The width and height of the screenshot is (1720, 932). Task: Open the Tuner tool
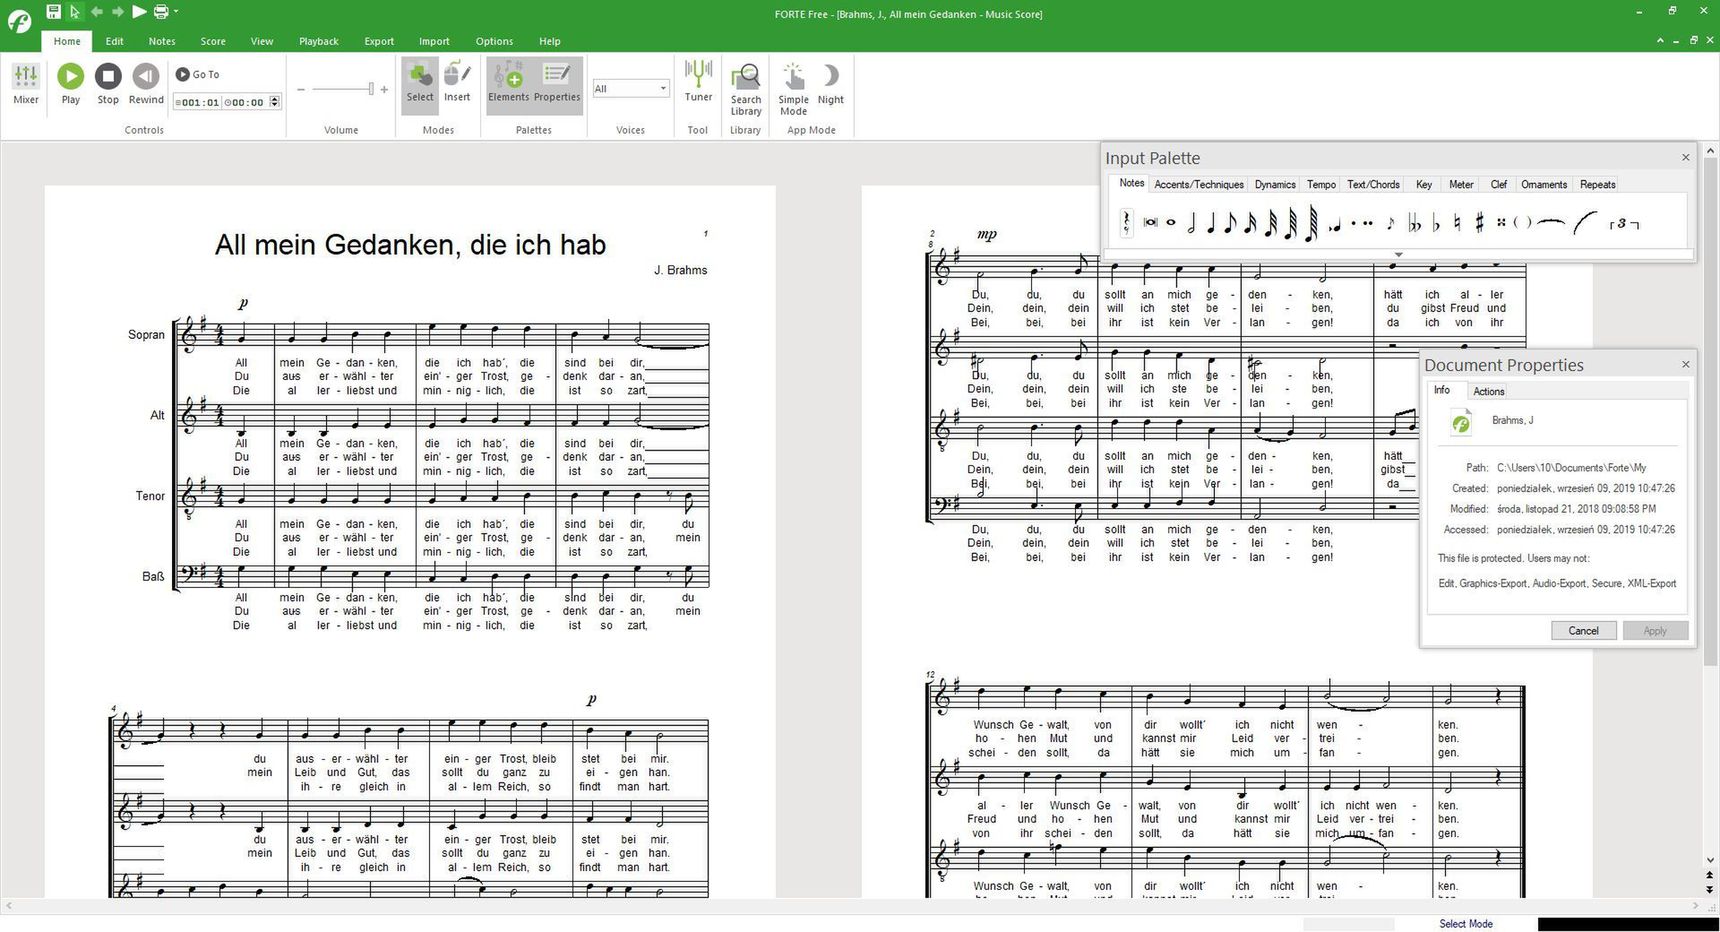698,82
